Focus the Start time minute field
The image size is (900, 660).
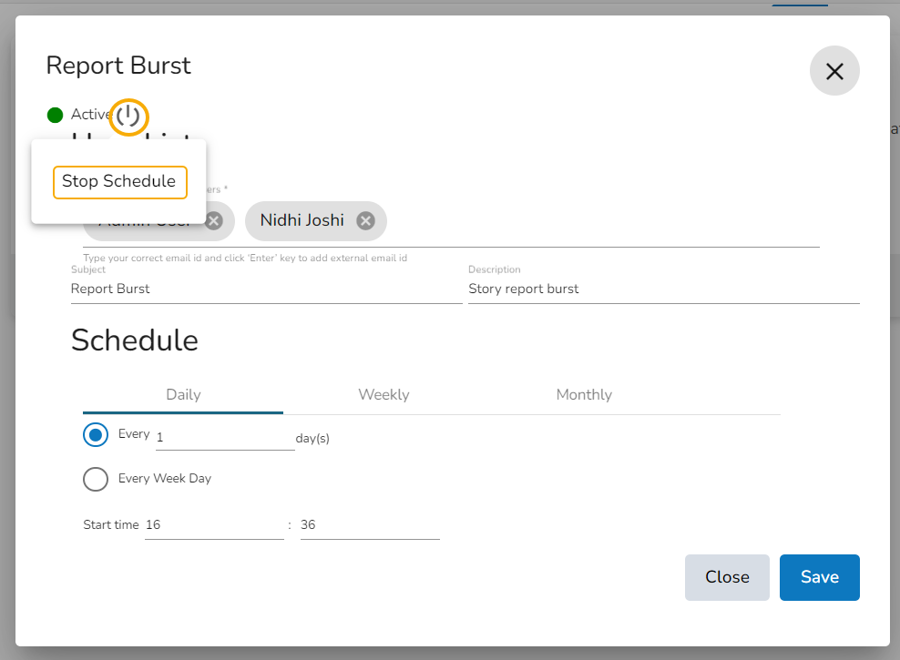click(x=369, y=525)
